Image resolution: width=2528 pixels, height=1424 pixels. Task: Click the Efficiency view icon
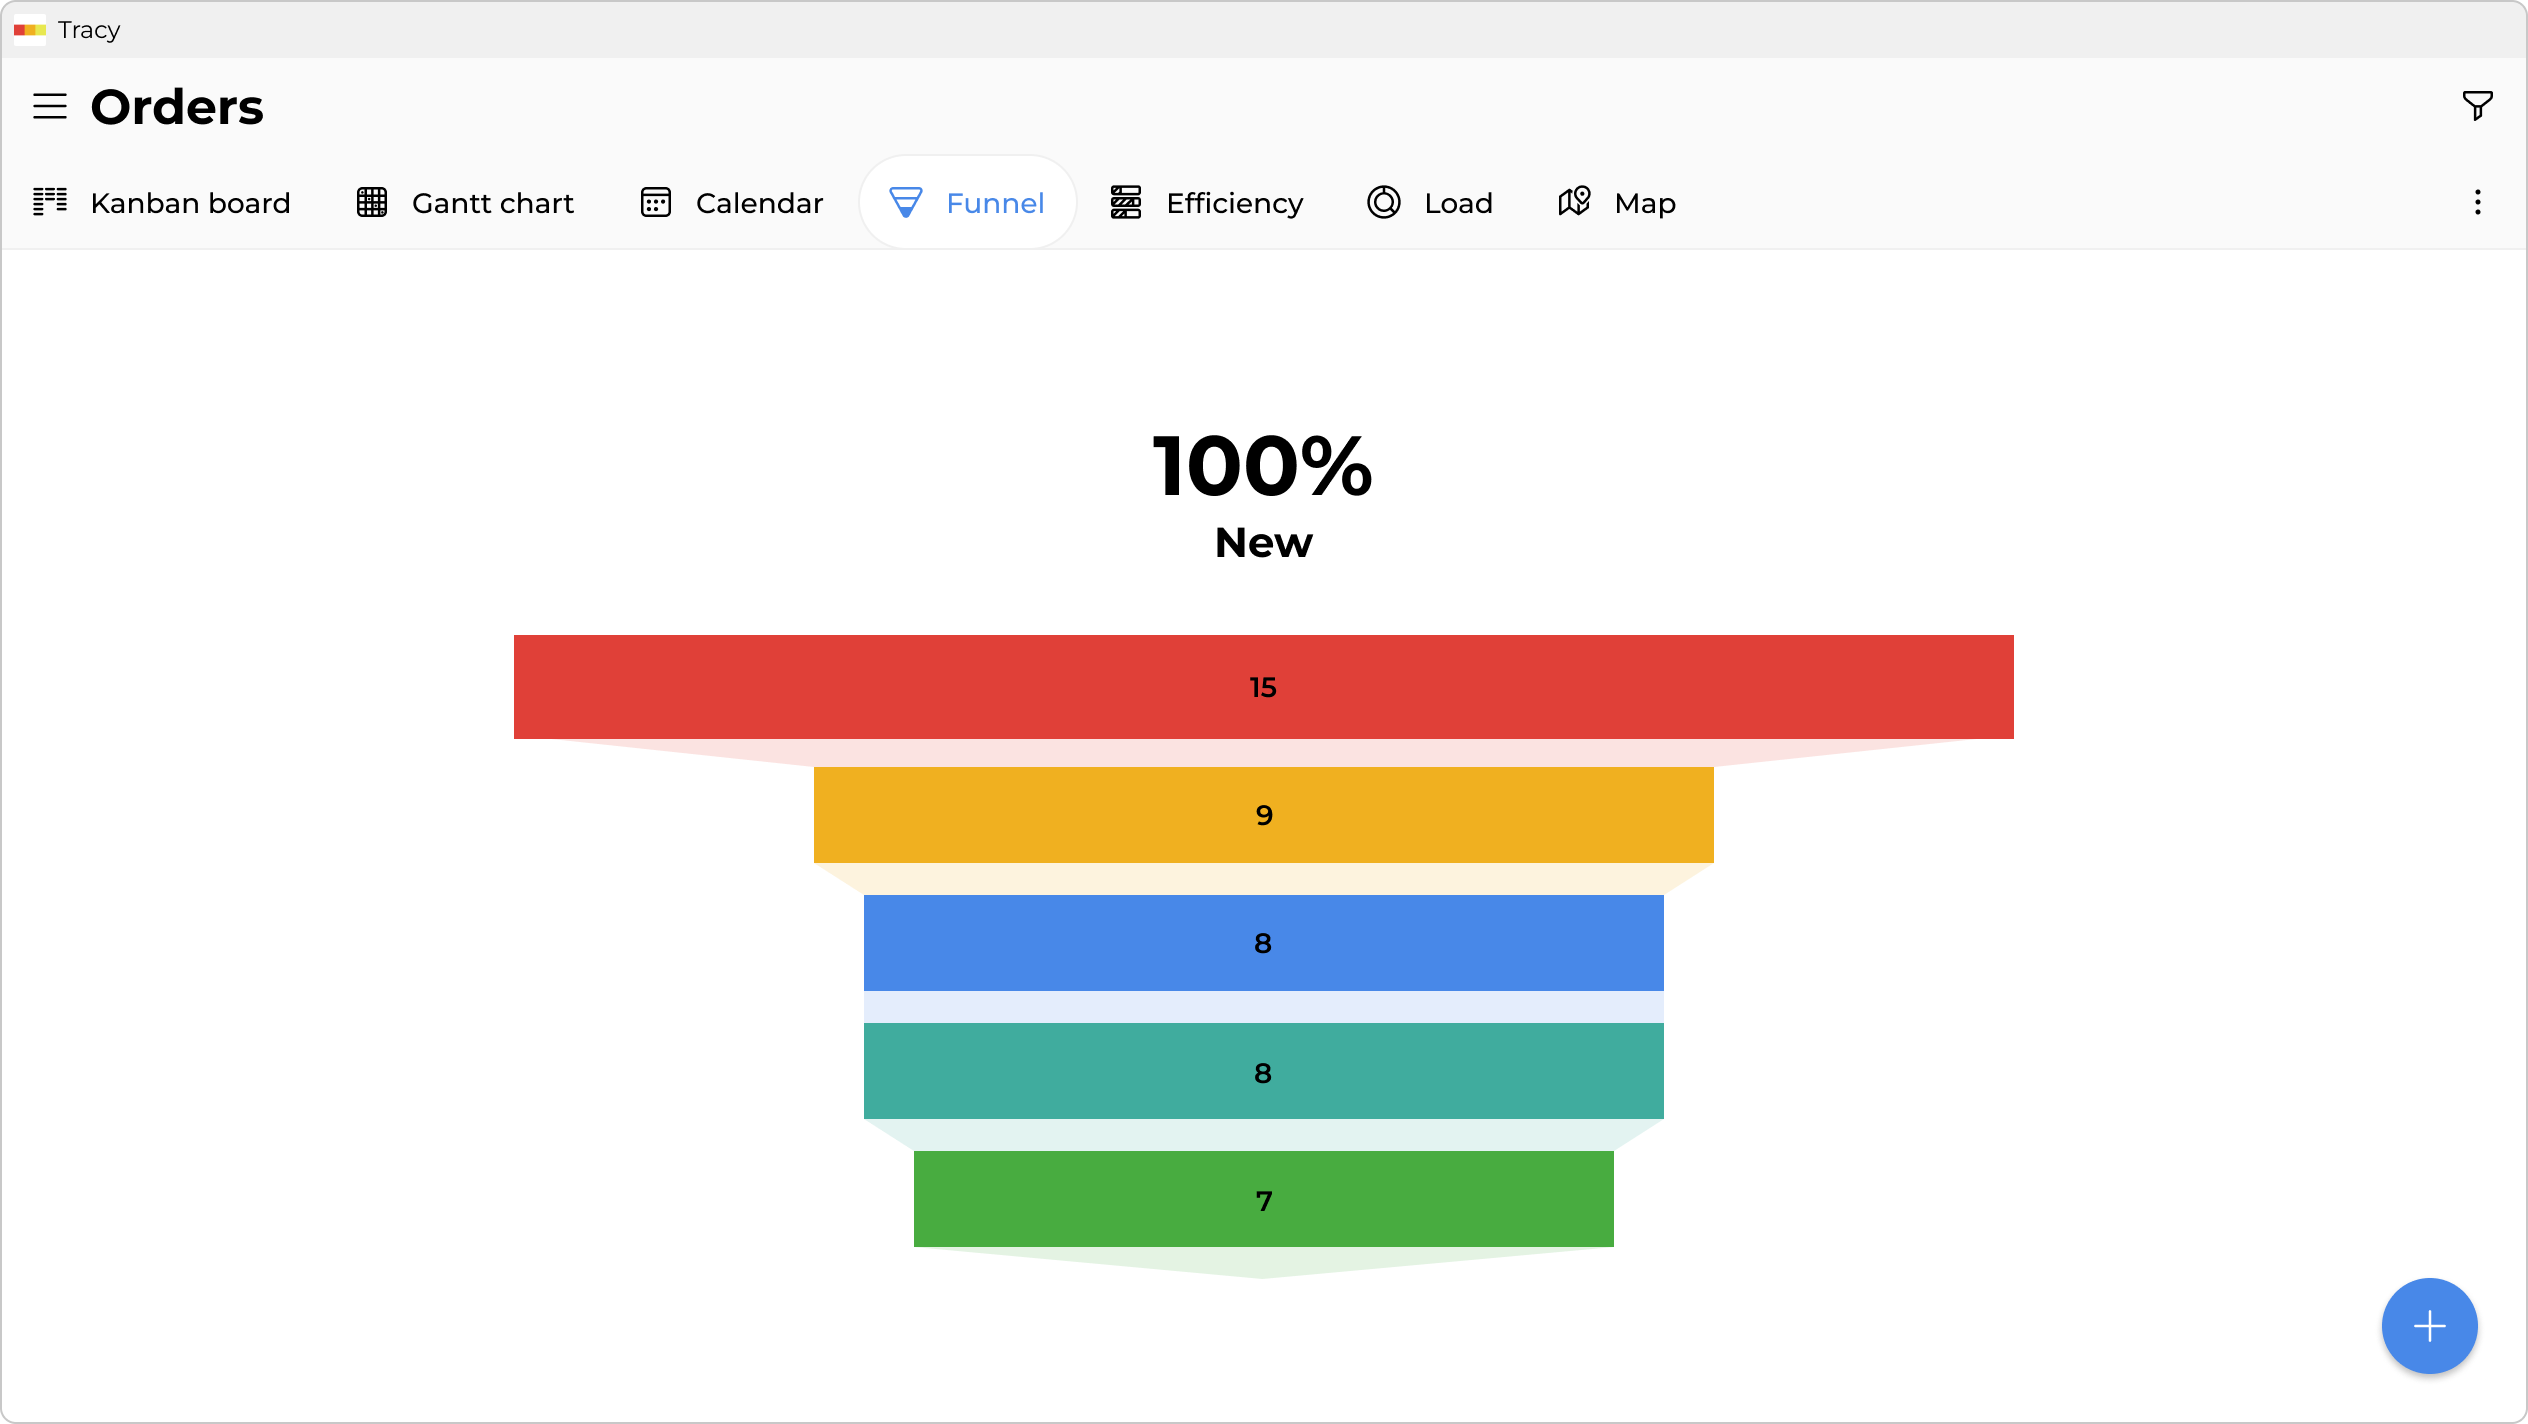(1126, 202)
